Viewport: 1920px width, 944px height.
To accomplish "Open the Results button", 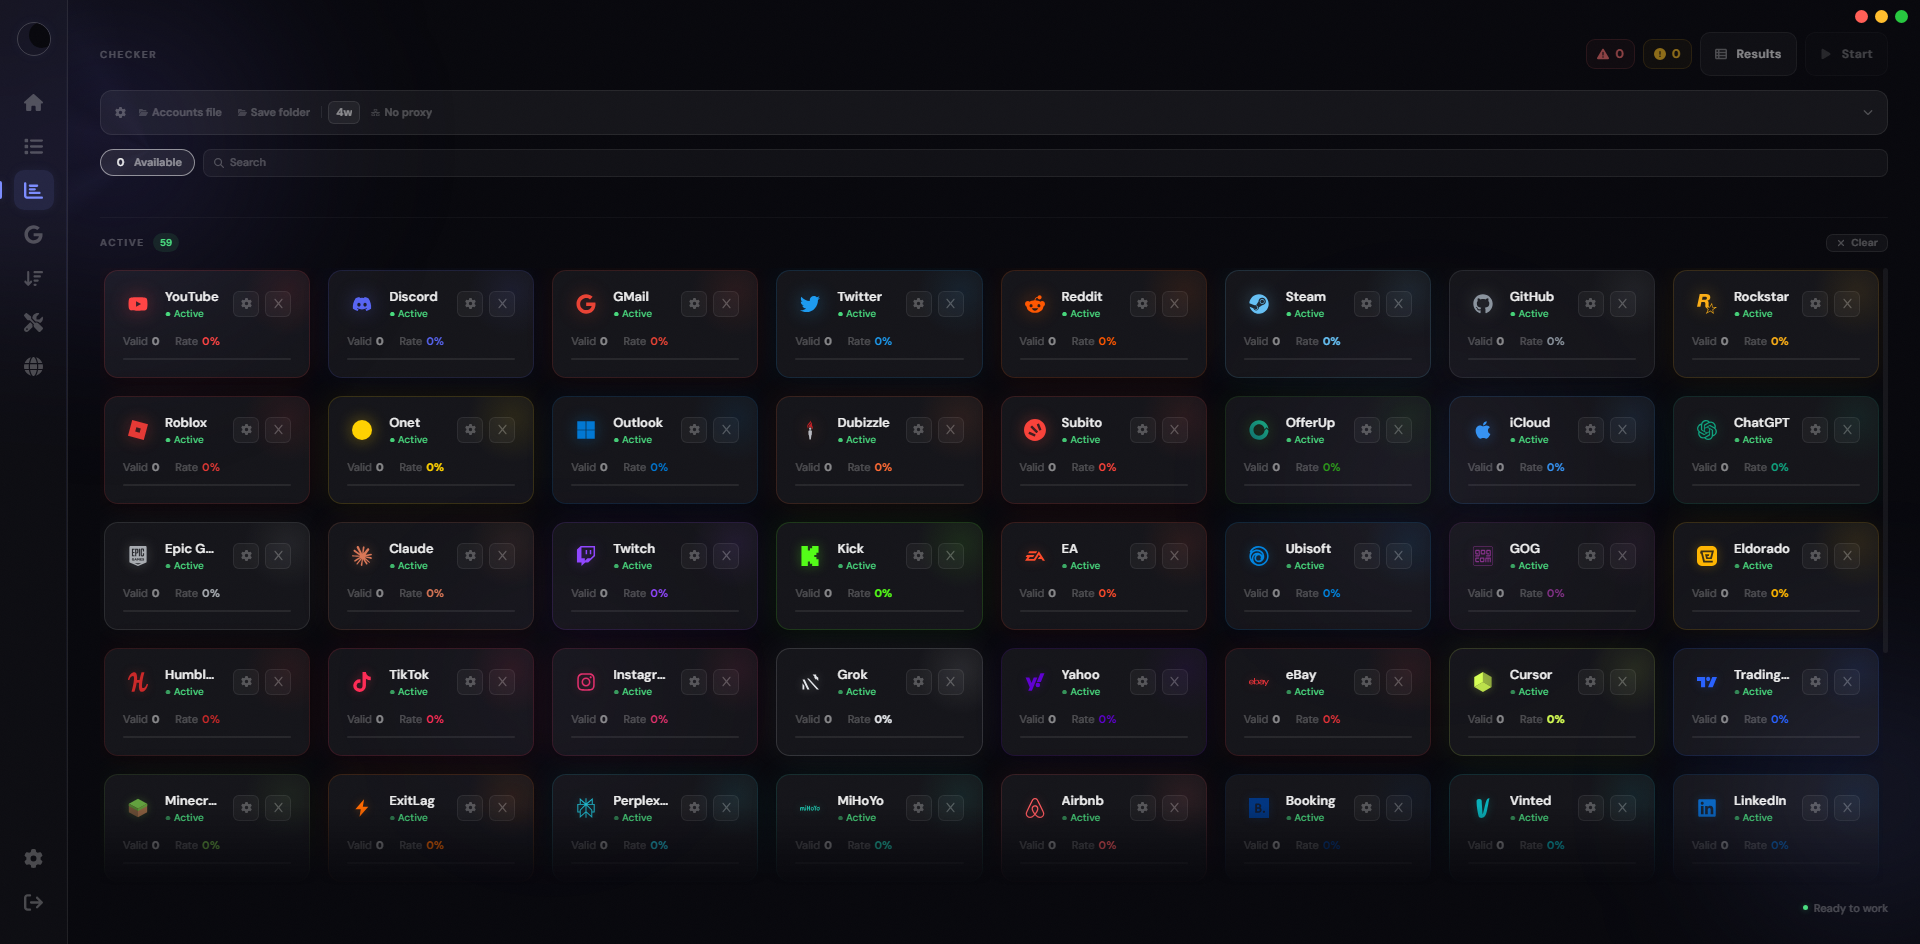I will point(1748,54).
